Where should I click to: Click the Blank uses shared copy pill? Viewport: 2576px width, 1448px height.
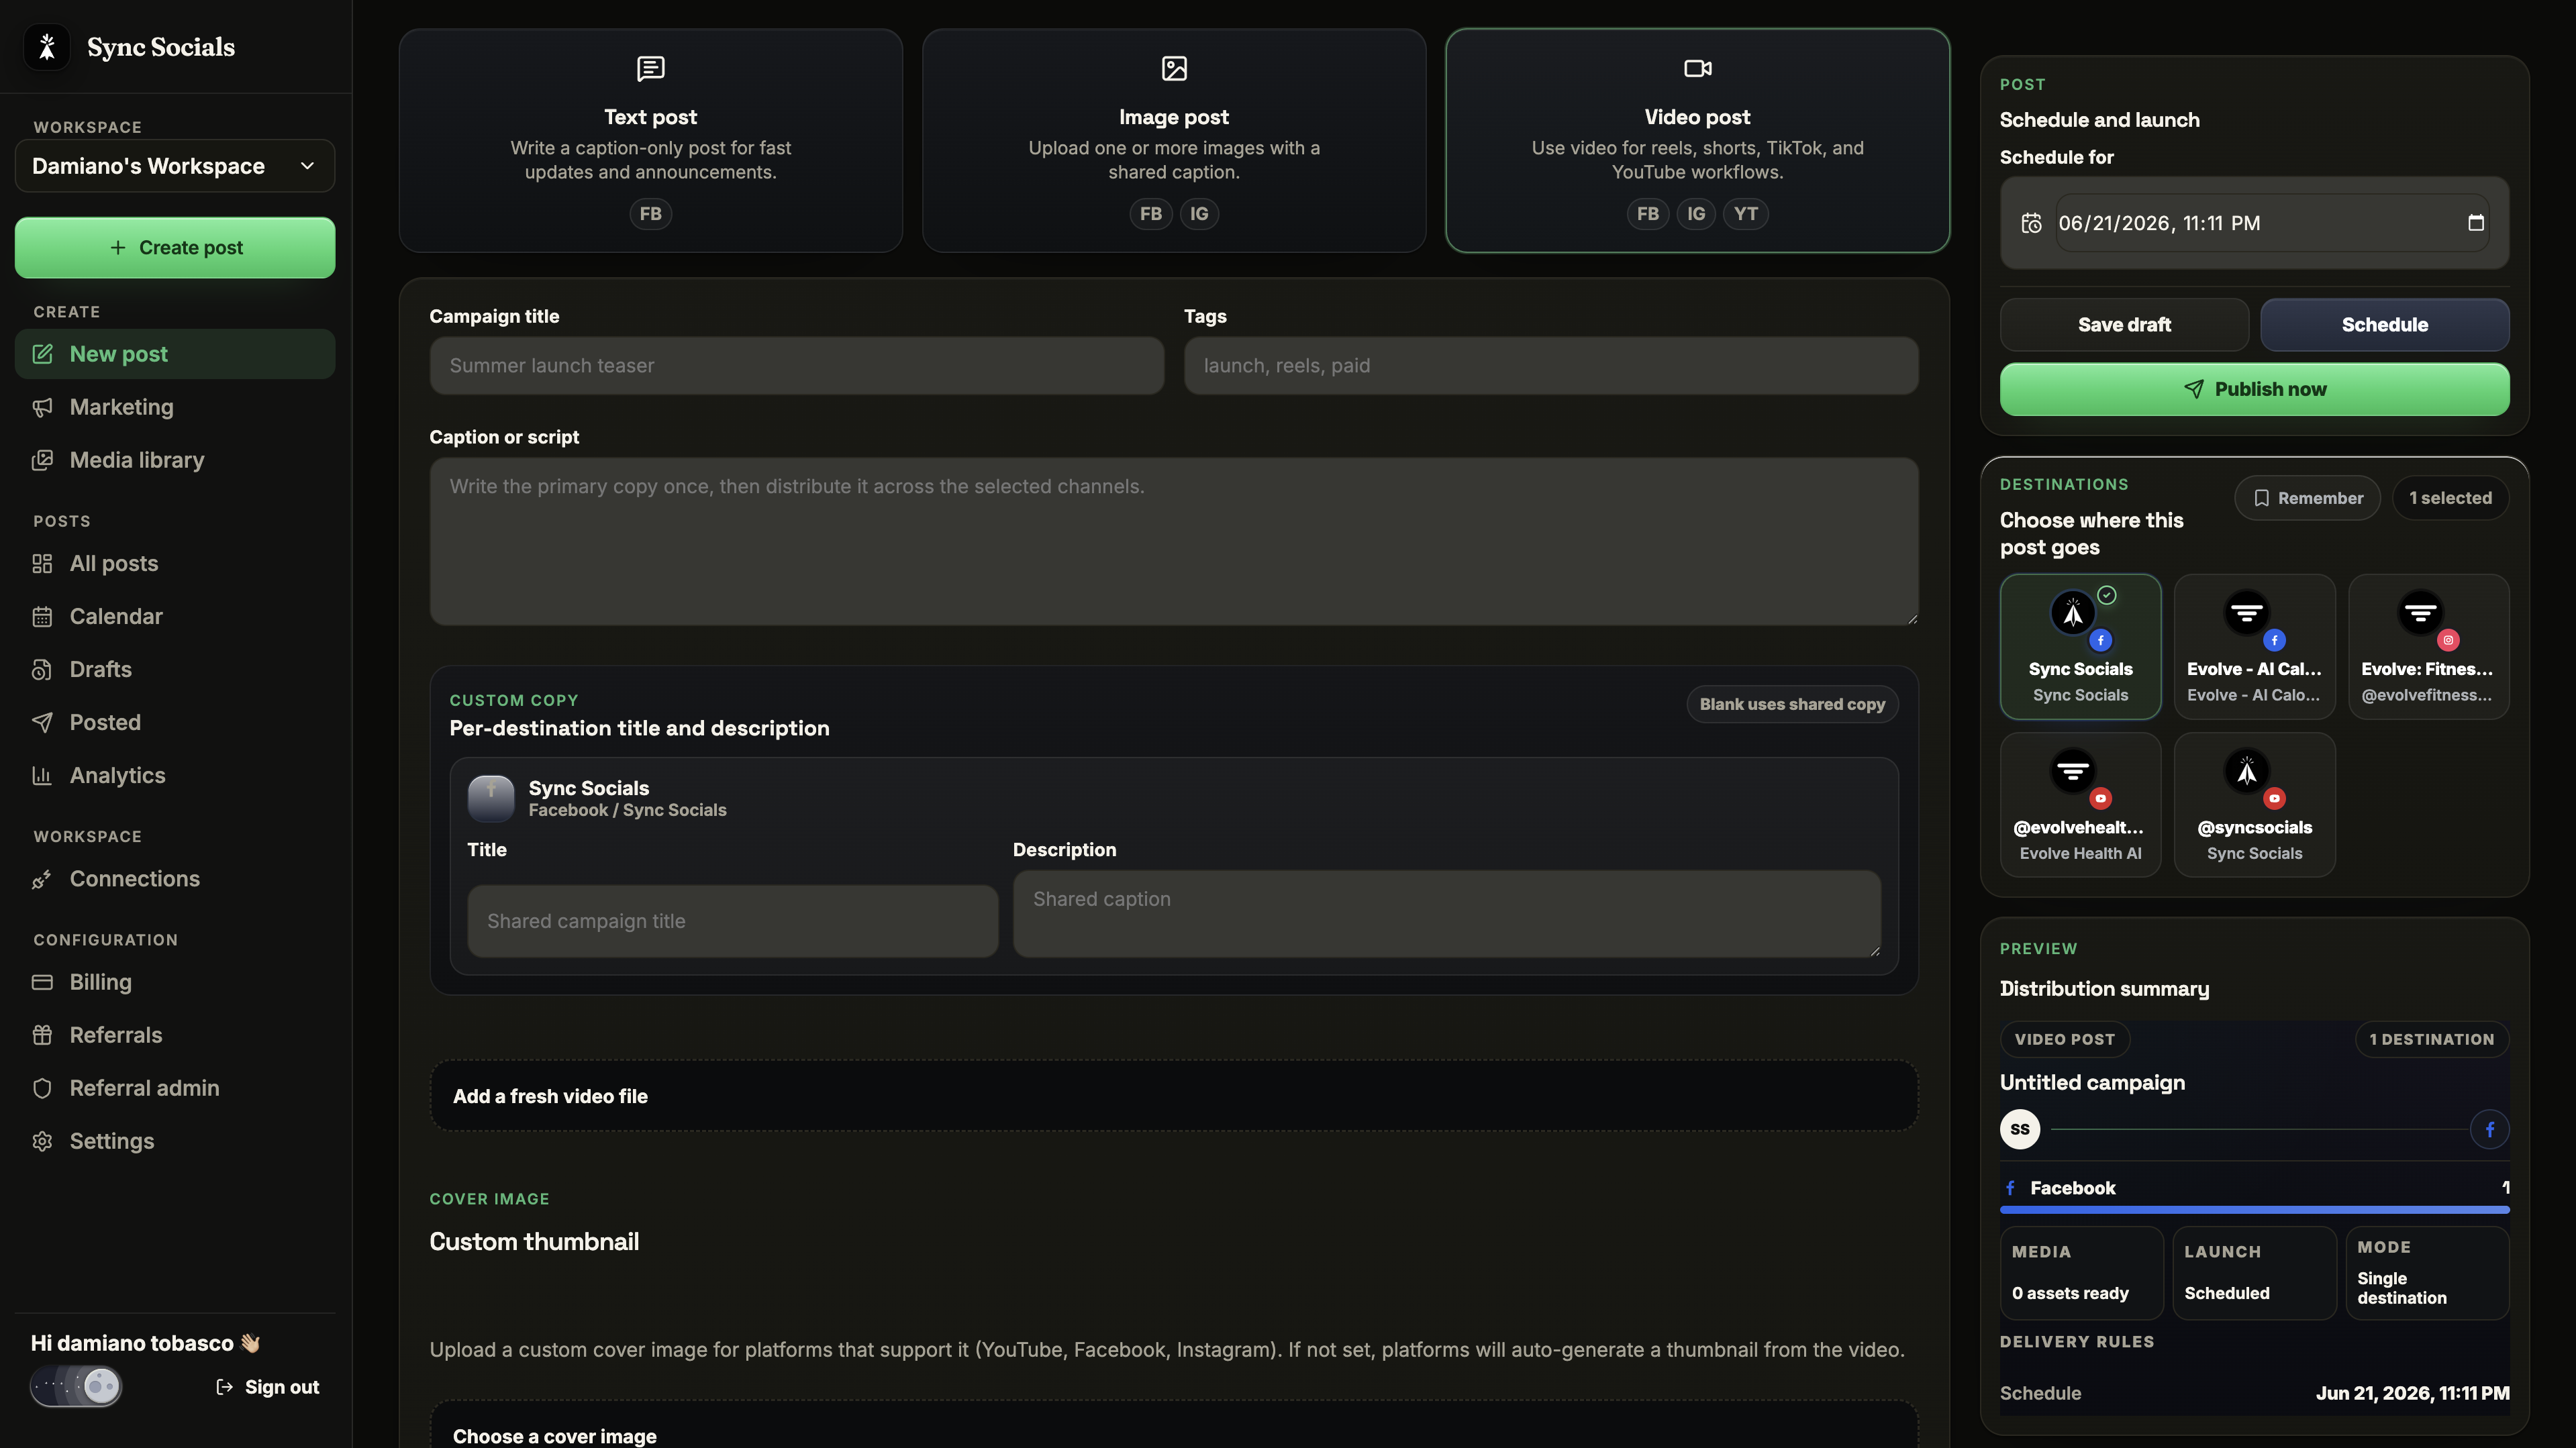click(1792, 704)
